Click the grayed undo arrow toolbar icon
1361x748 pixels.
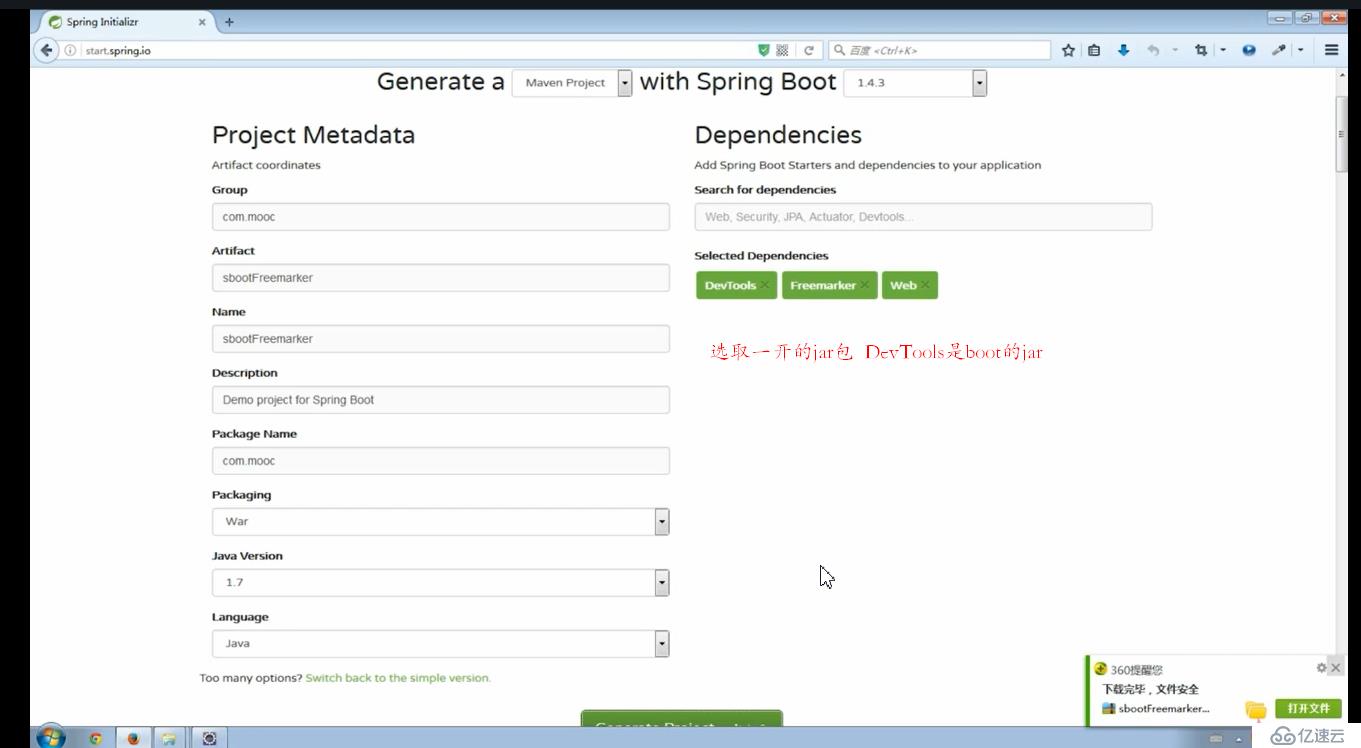coord(1153,50)
